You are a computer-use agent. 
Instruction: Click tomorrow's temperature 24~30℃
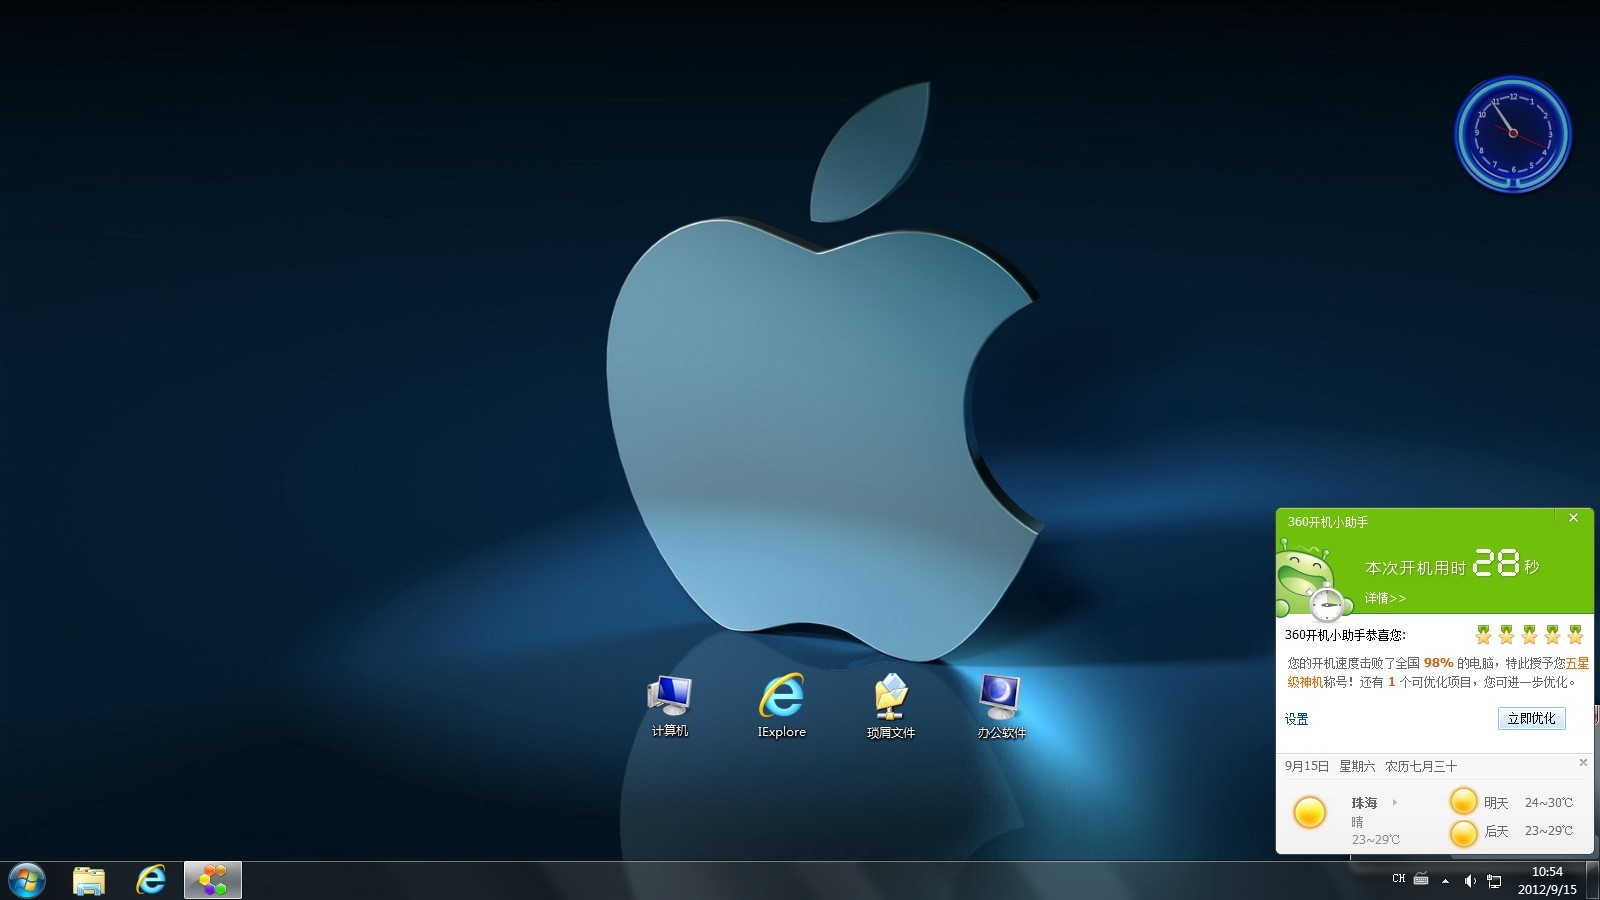[x=1548, y=803]
